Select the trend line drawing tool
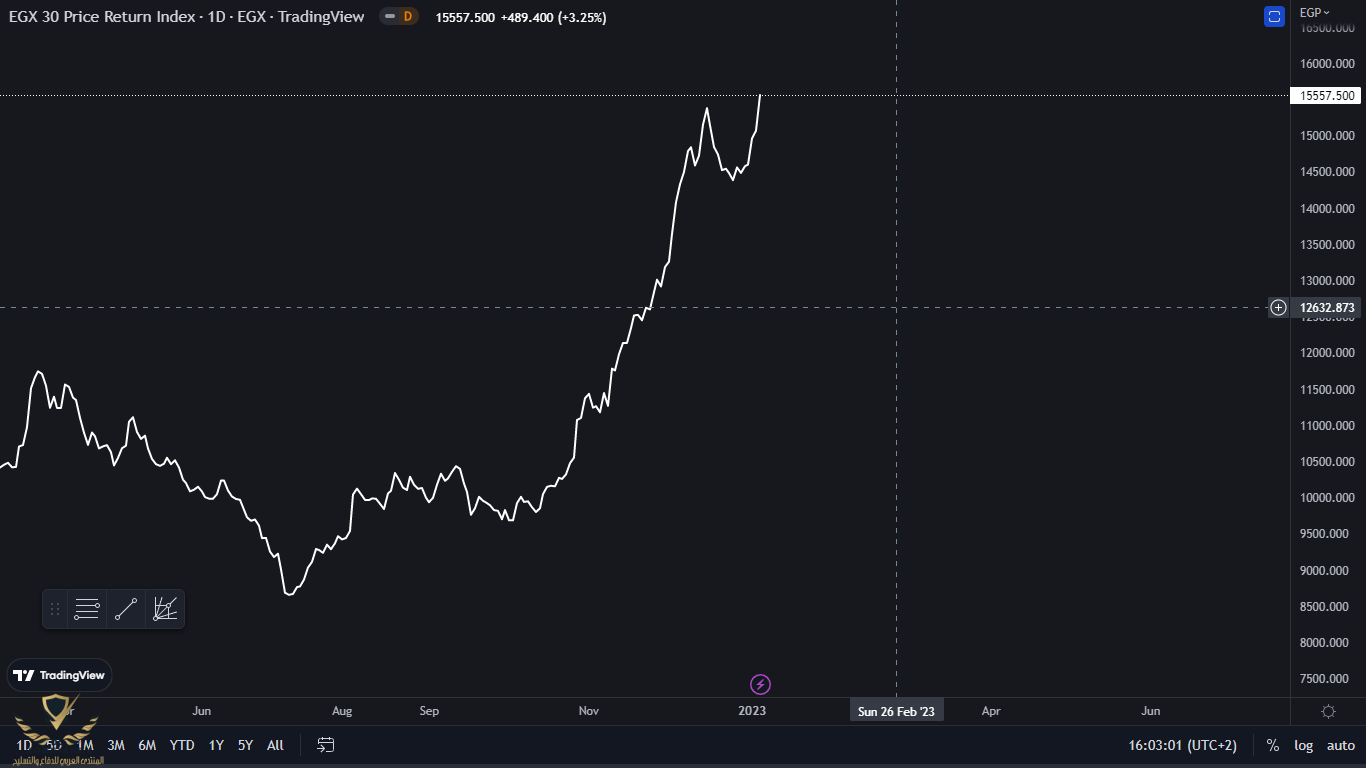This screenshot has height=768, width=1366. (x=126, y=609)
